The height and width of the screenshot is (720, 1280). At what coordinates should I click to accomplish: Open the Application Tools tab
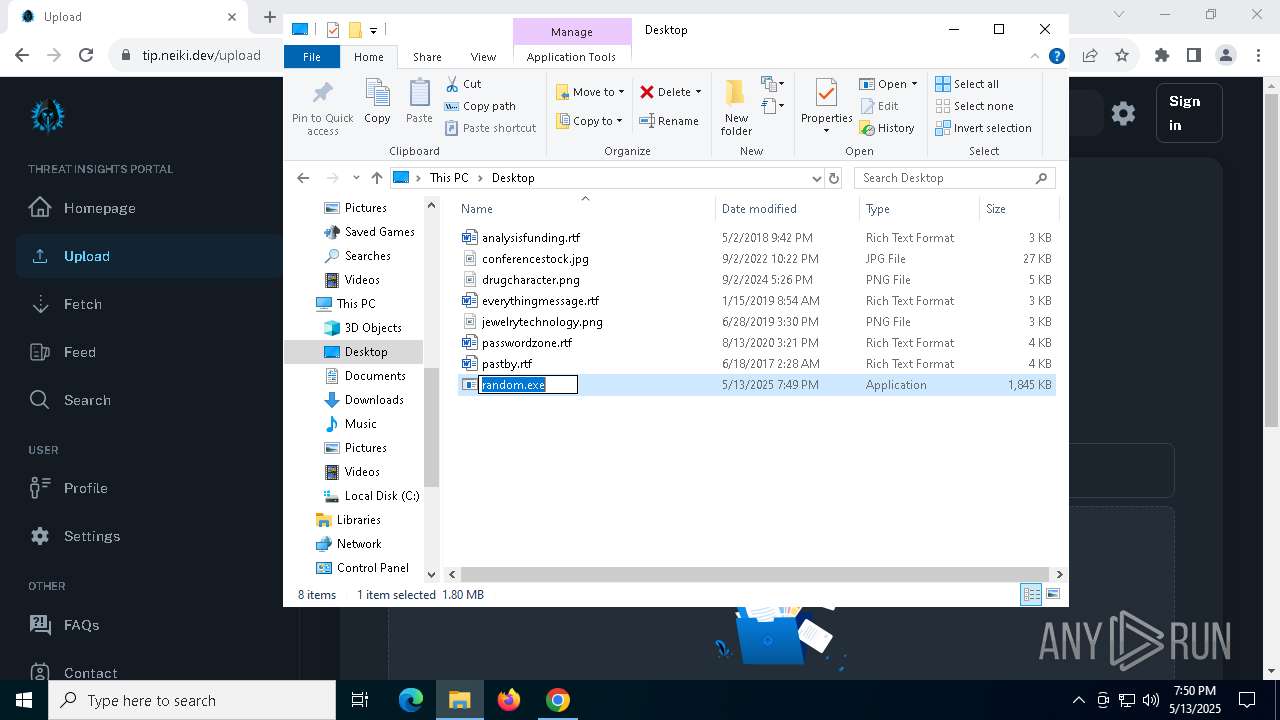coord(571,57)
